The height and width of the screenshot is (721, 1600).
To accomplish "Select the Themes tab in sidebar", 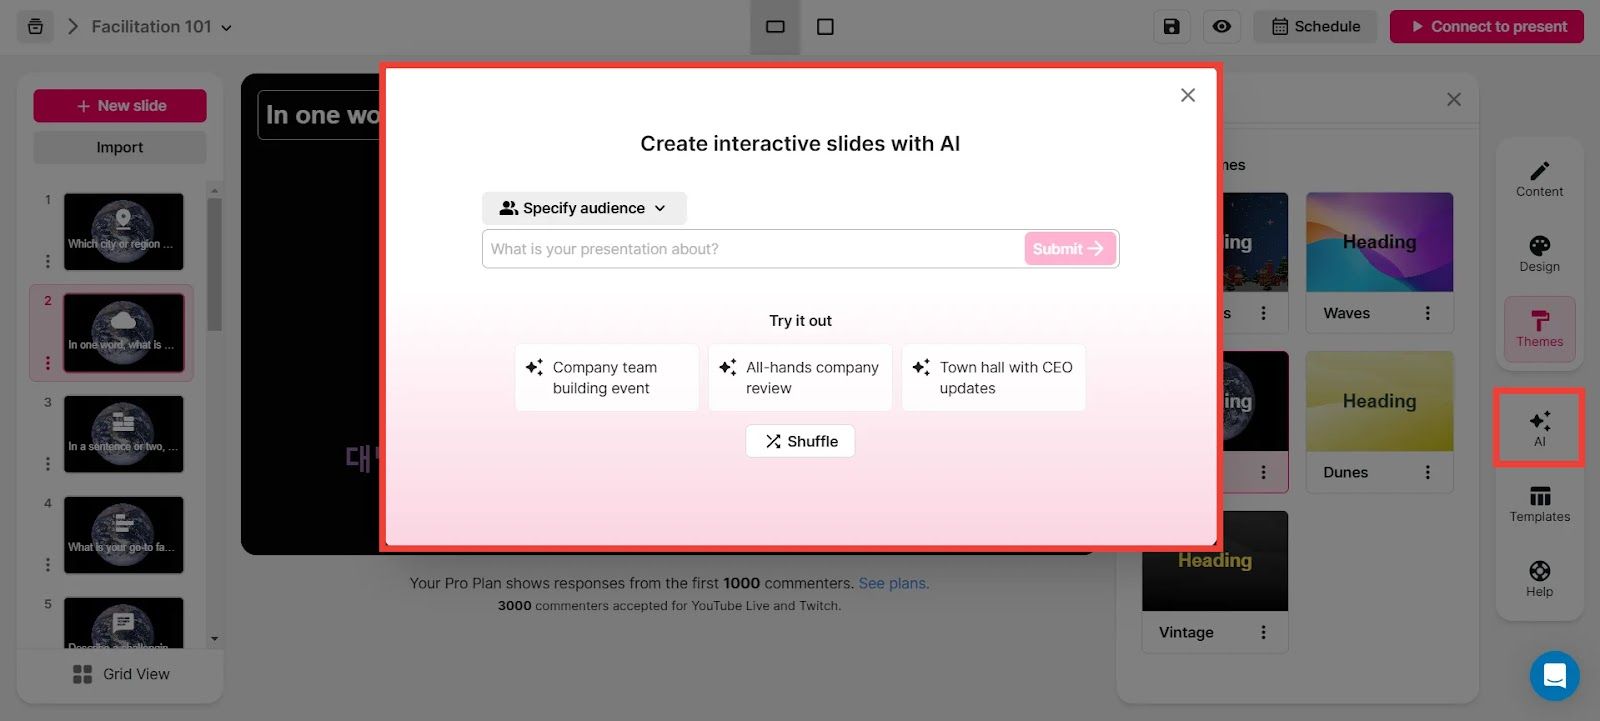I will 1539,329.
